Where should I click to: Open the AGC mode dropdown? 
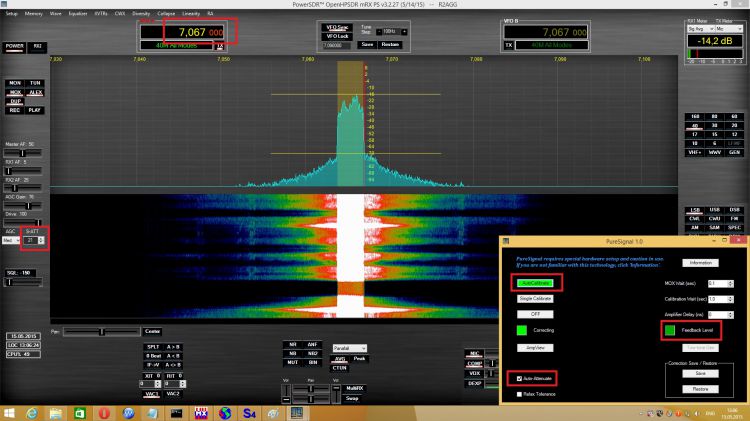coord(11,240)
